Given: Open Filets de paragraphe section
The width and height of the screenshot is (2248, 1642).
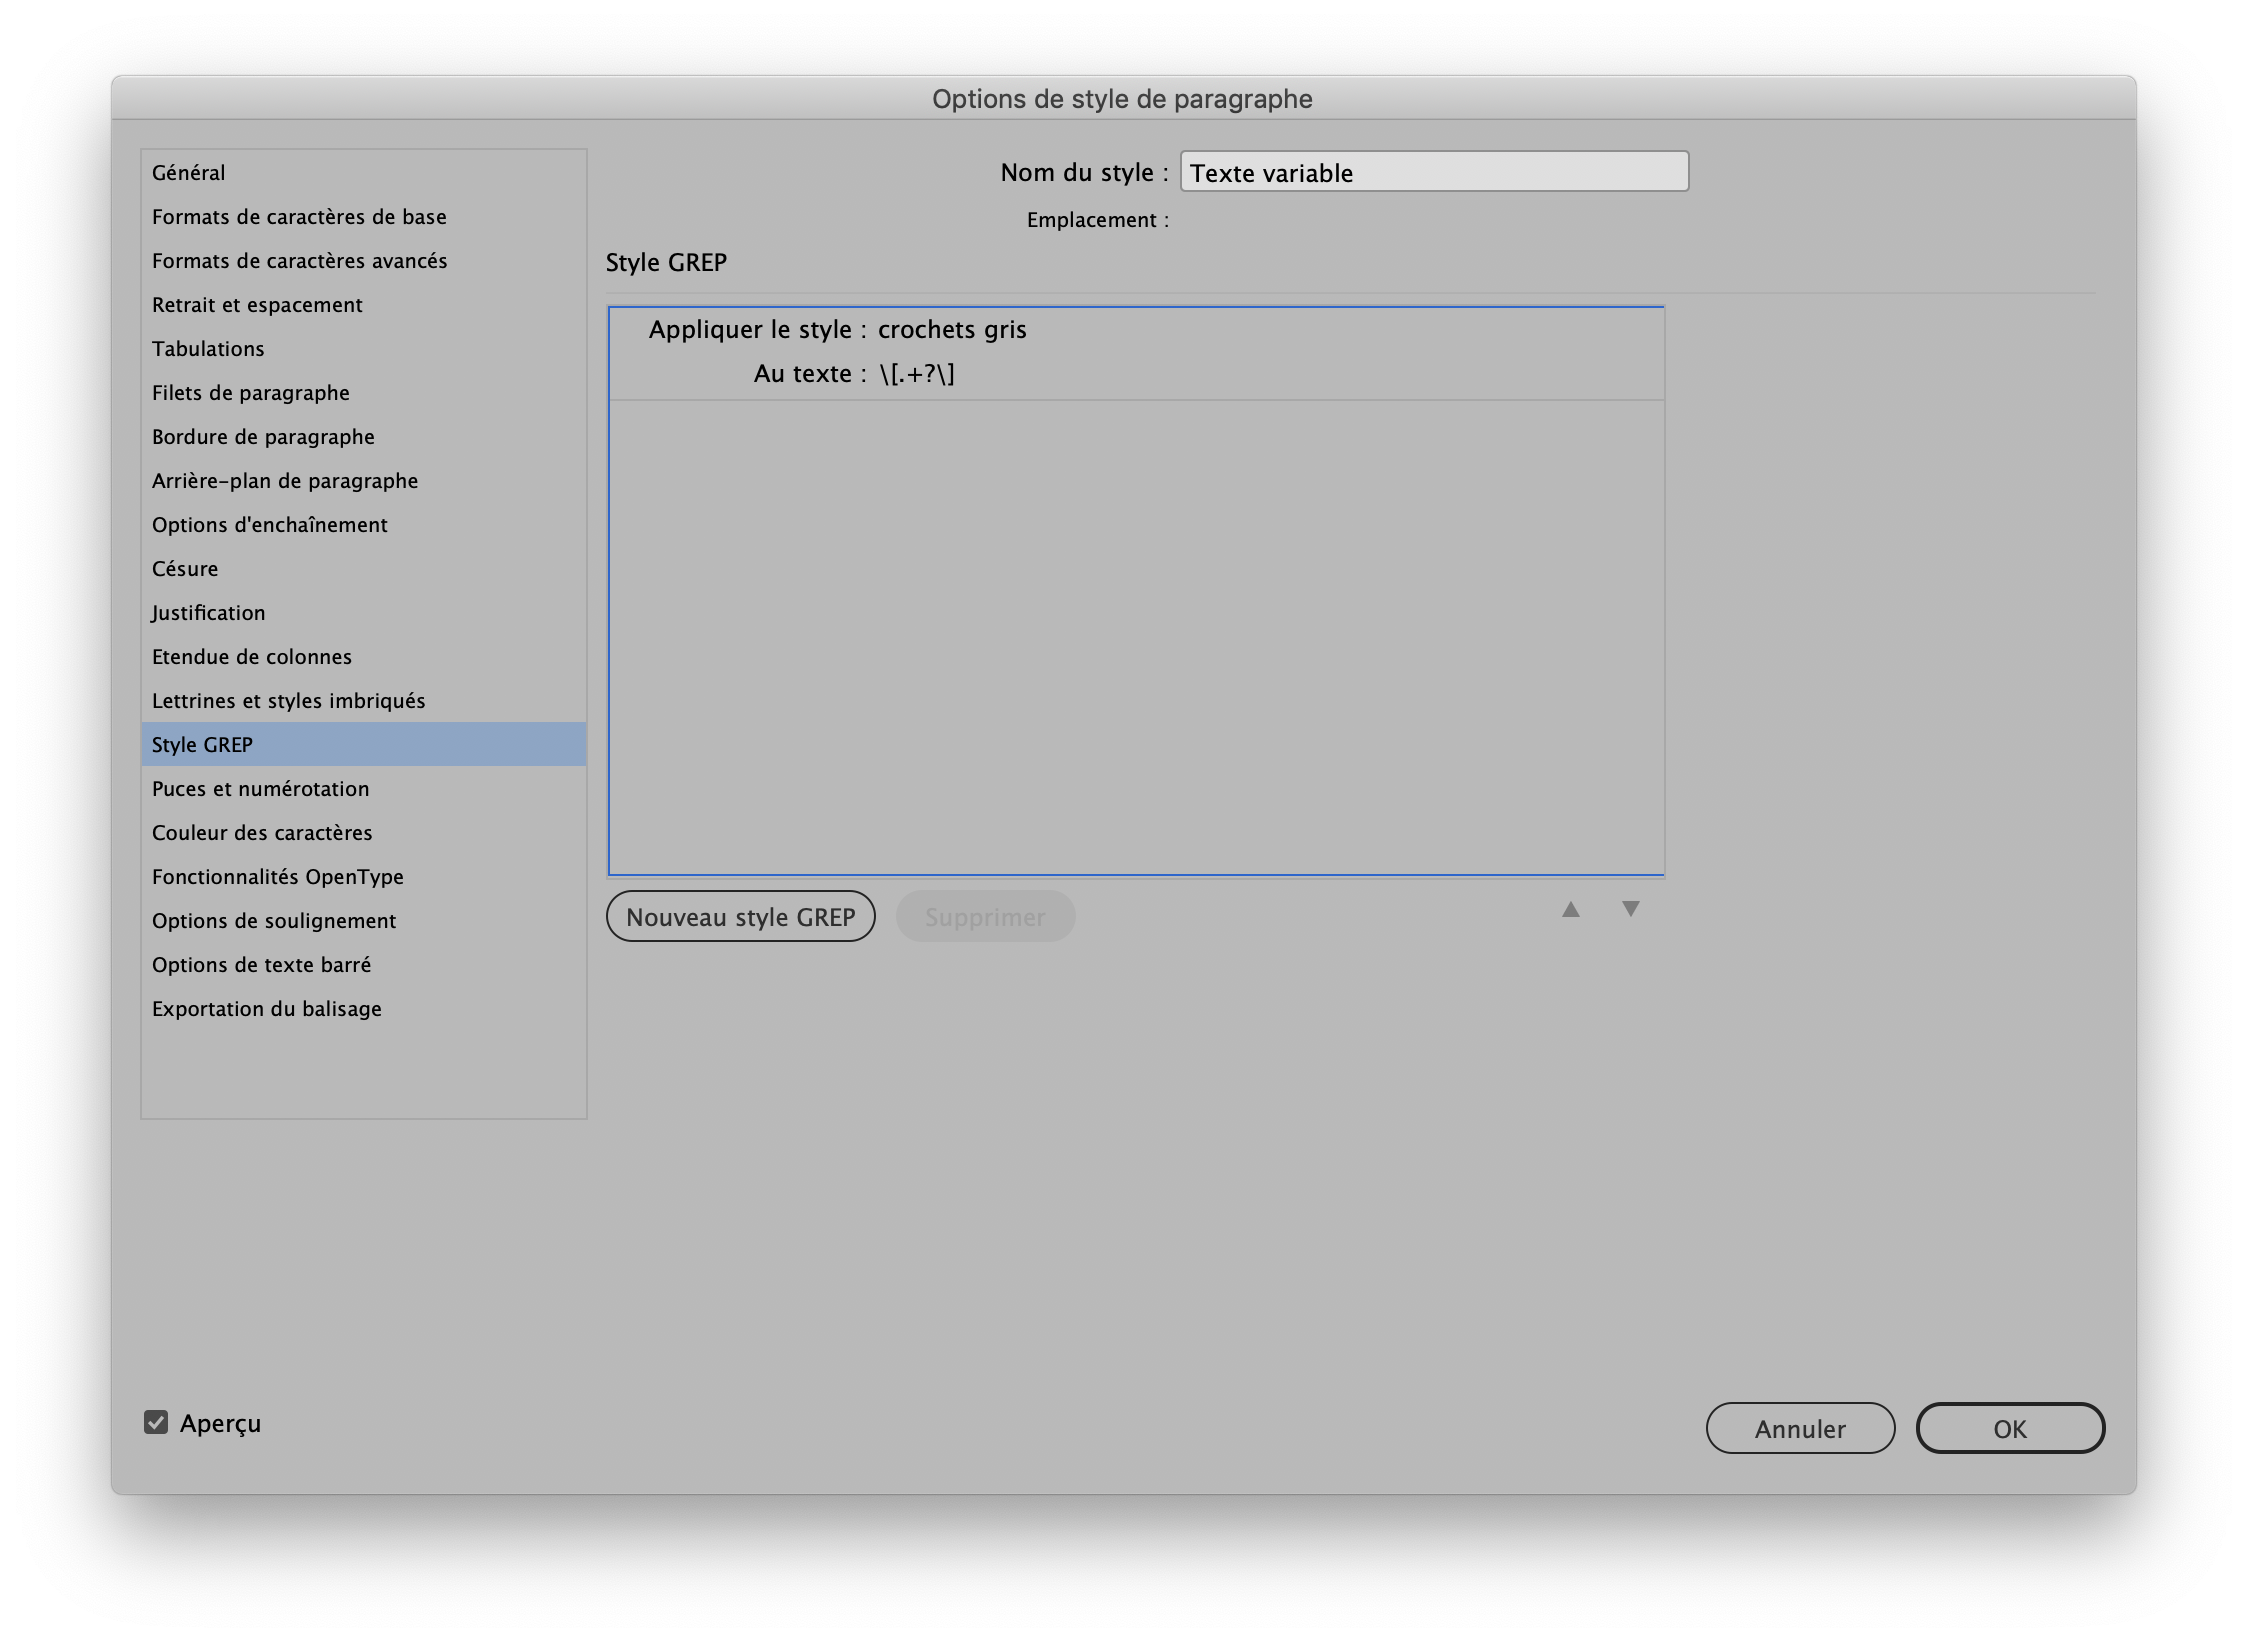Looking at the screenshot, I should [x=364, y=392].
